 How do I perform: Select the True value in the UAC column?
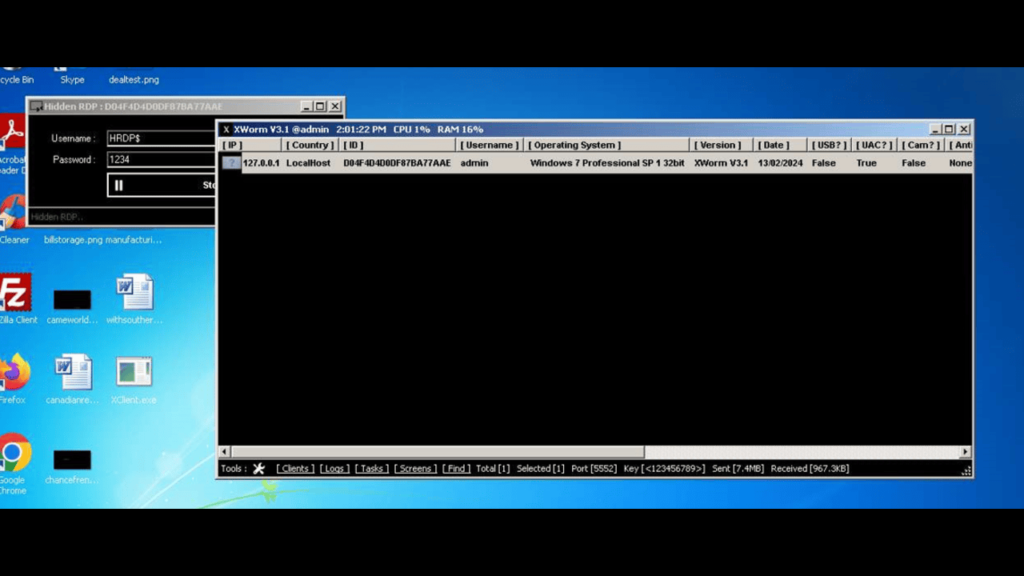(x=867, y=163)
